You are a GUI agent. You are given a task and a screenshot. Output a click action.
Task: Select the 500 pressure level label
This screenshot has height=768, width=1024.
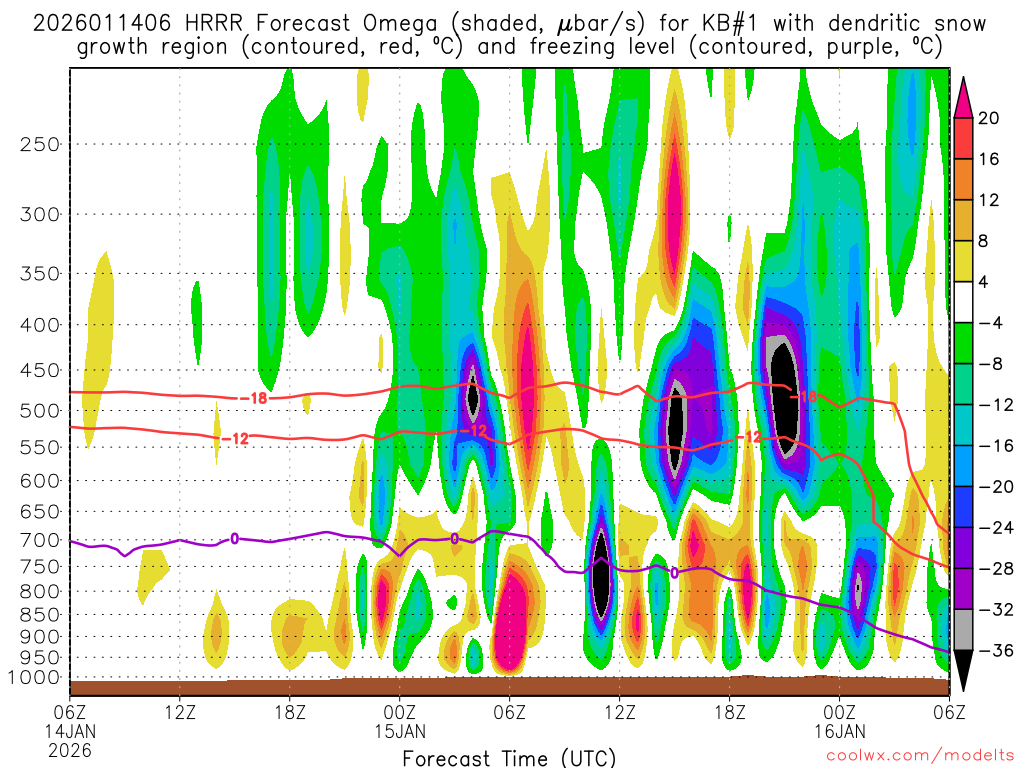(x=40, y=411)
